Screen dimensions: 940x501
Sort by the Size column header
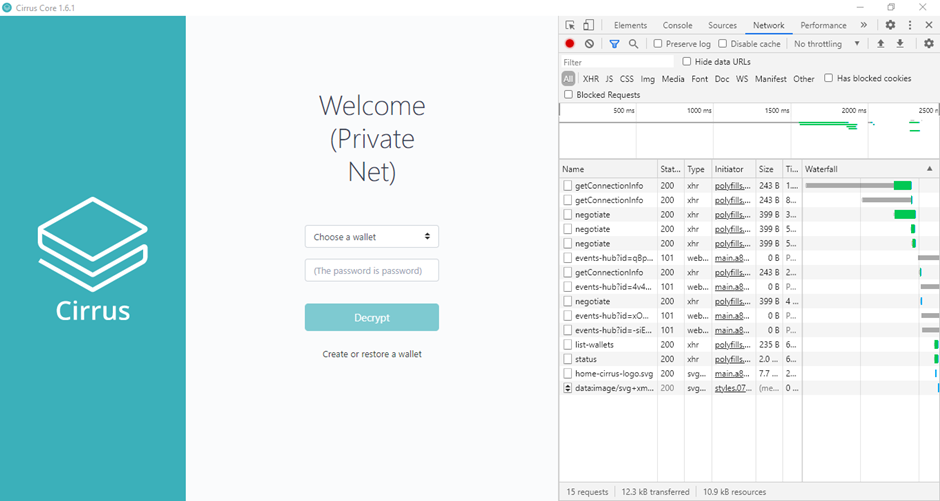point(769,169)
